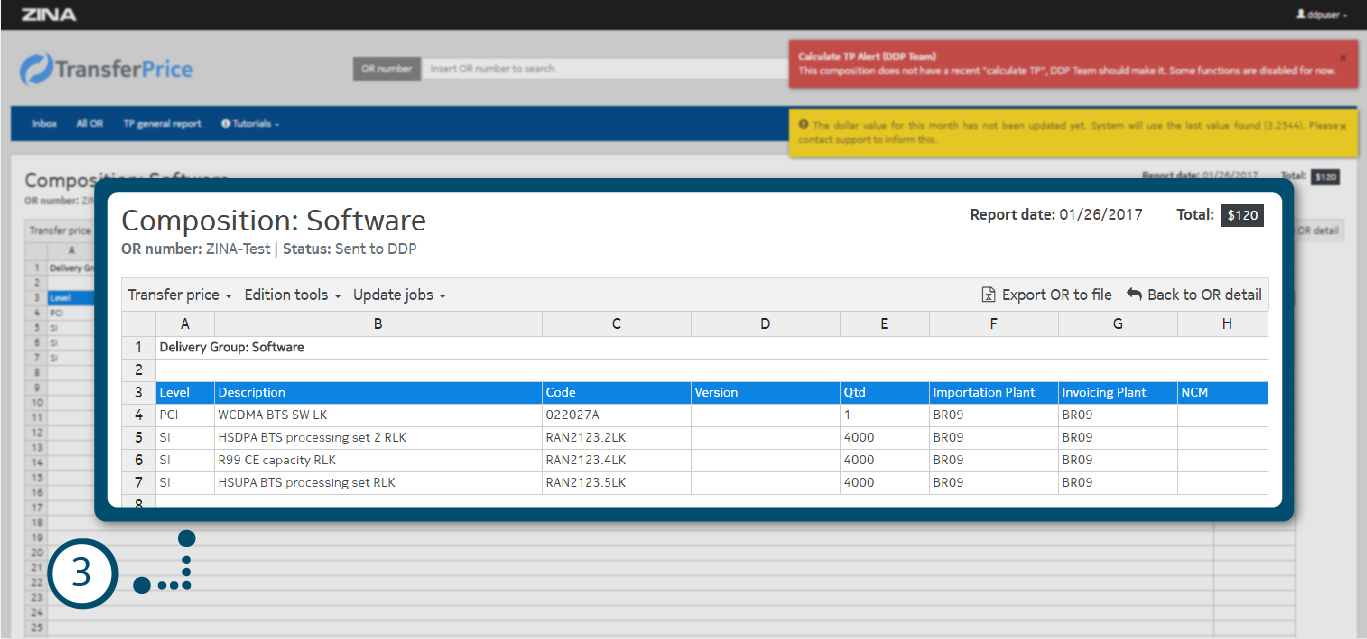
Task: Expand the Edition tools dropdown
Action: (293, 295)
